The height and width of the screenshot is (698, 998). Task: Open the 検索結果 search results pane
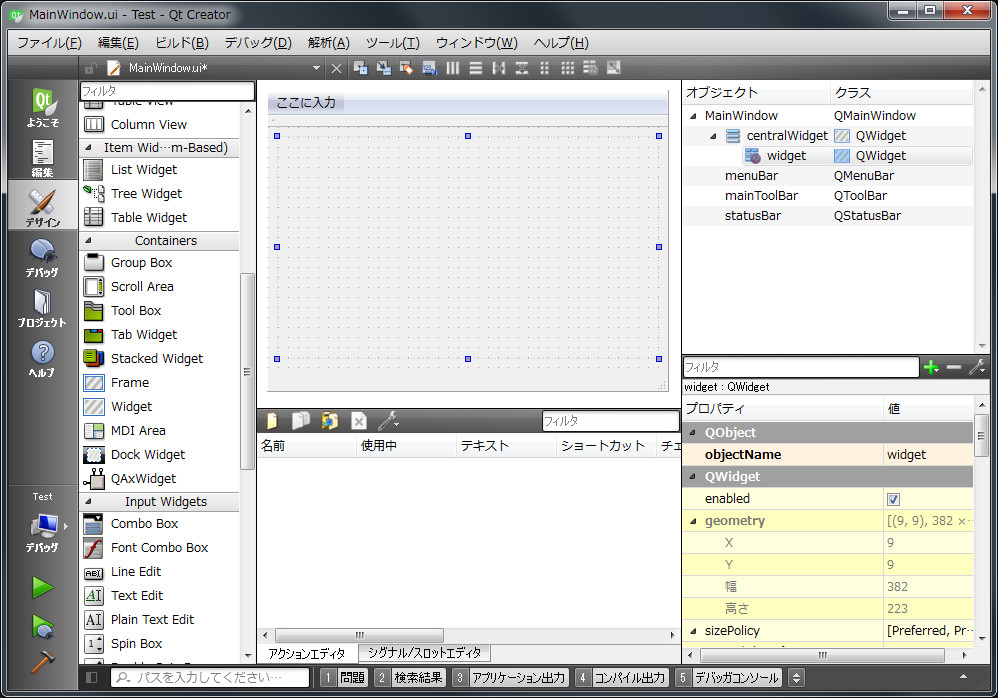coord(411,678)
